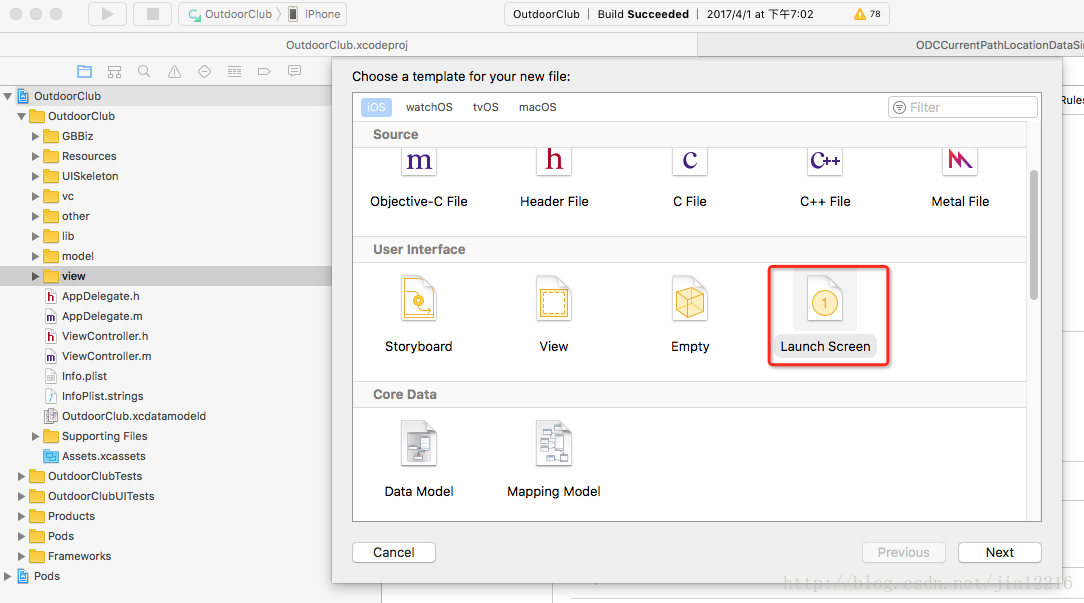The width and height of the screenshot is (1084, 603).
Task: Click the Previous button
Action: (x=904, y=553)
